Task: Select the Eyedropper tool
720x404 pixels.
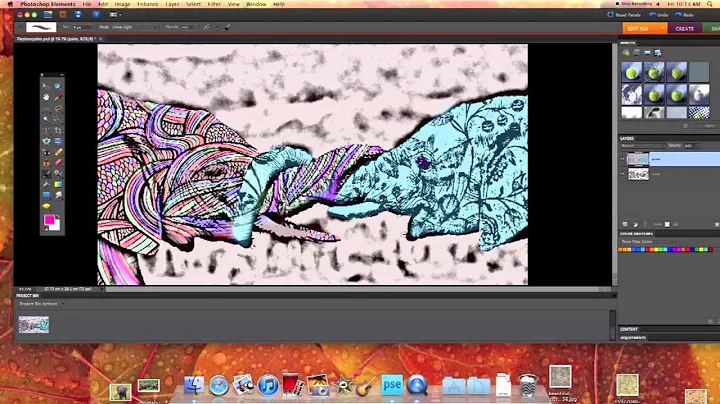Action: [x=58, y=97]
